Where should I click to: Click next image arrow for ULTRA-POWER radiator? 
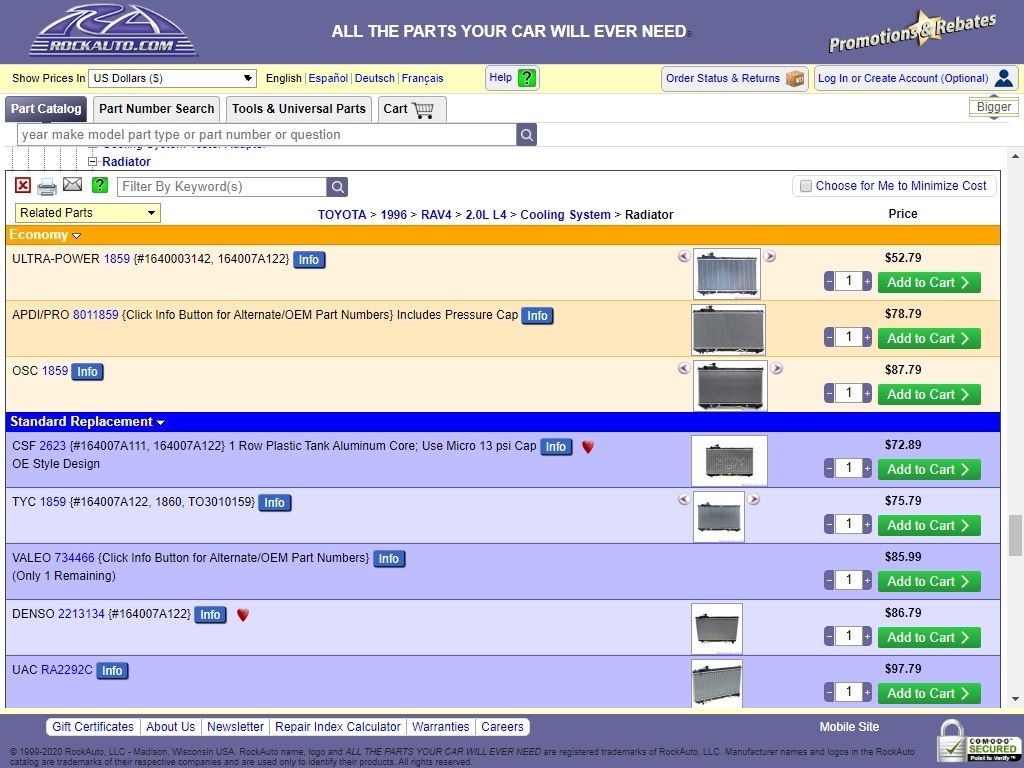[770, 256]
